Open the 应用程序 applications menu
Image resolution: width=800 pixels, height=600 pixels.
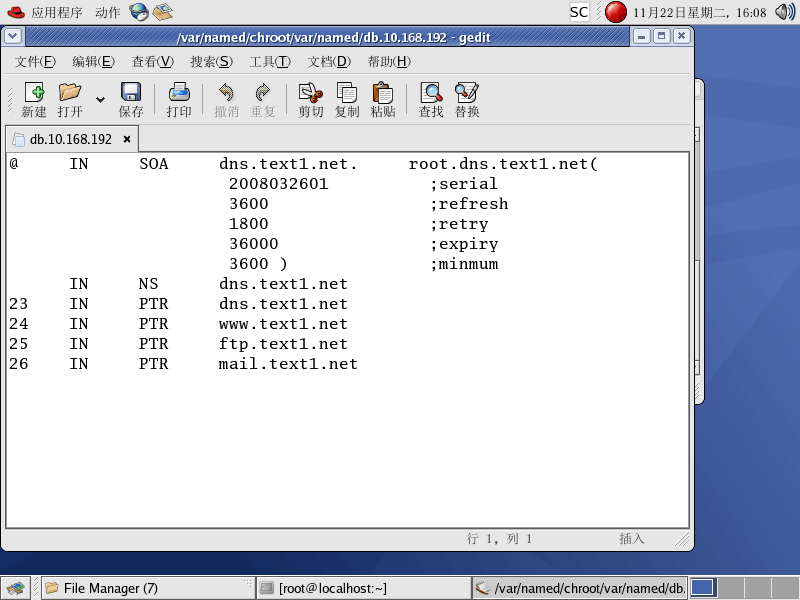56,12
